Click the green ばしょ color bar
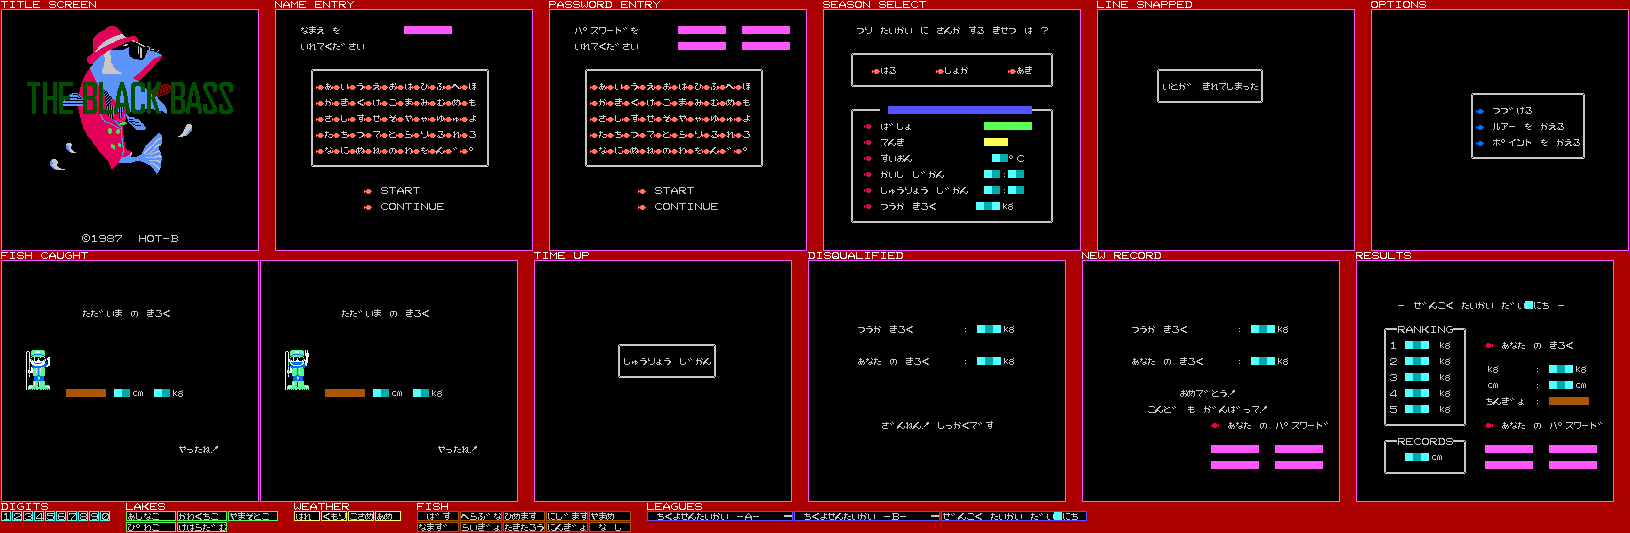1630x533 pixels. click(1007, 126)
